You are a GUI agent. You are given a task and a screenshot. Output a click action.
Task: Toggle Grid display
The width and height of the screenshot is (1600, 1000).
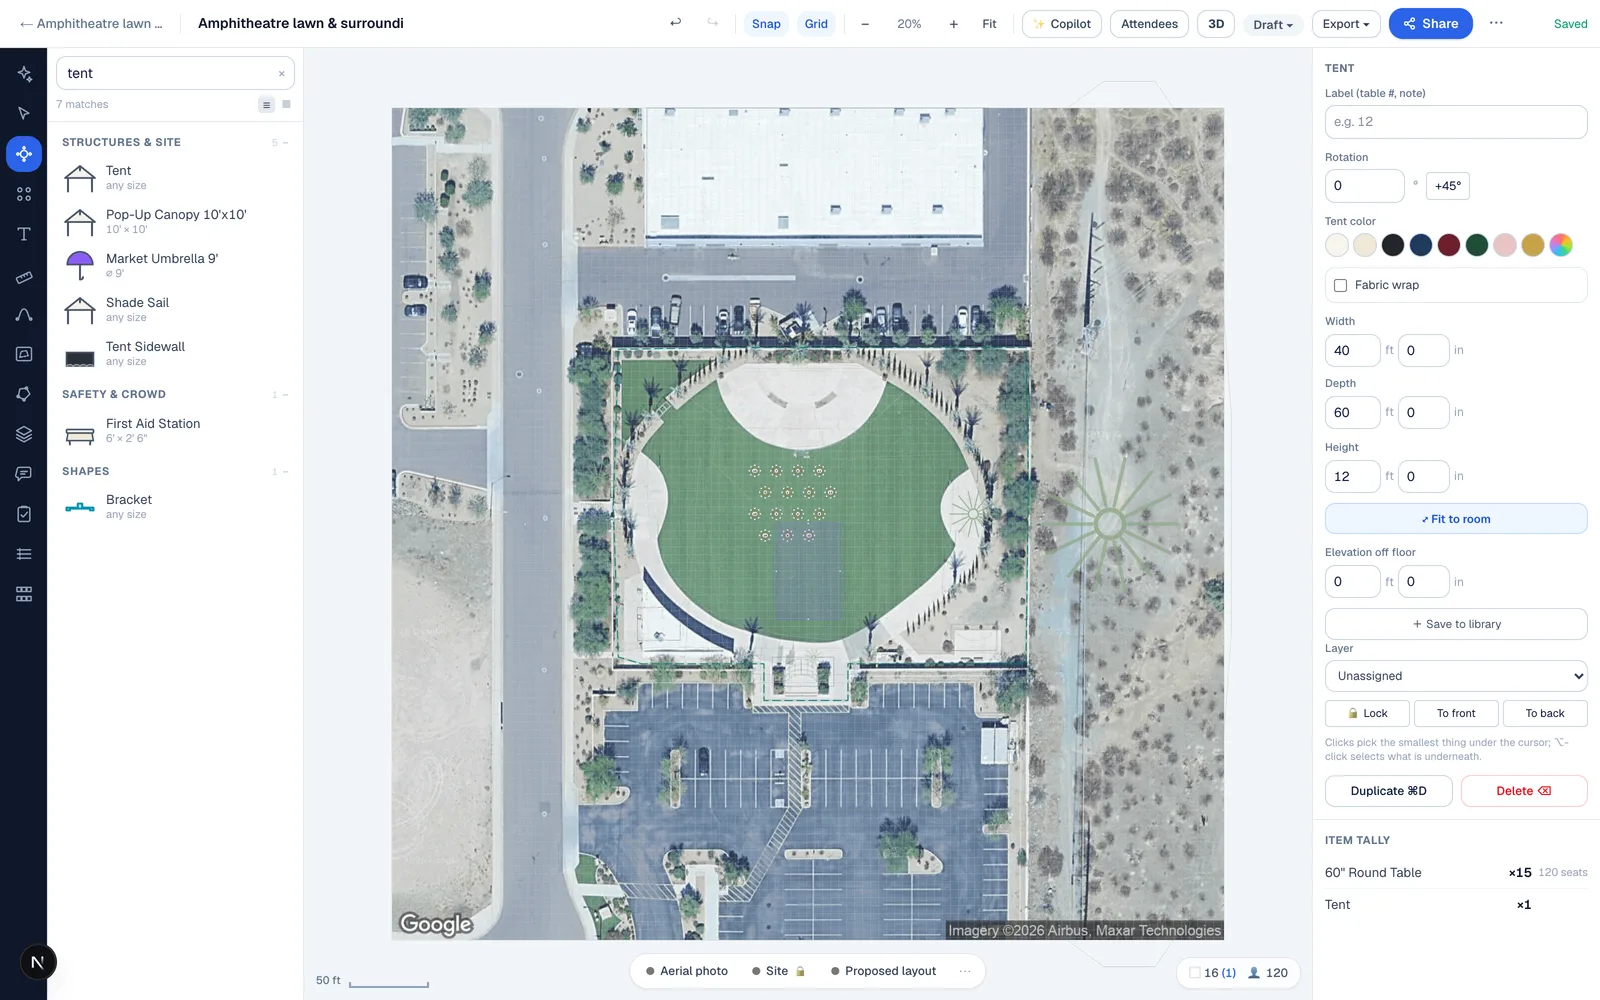click(816, 24)
